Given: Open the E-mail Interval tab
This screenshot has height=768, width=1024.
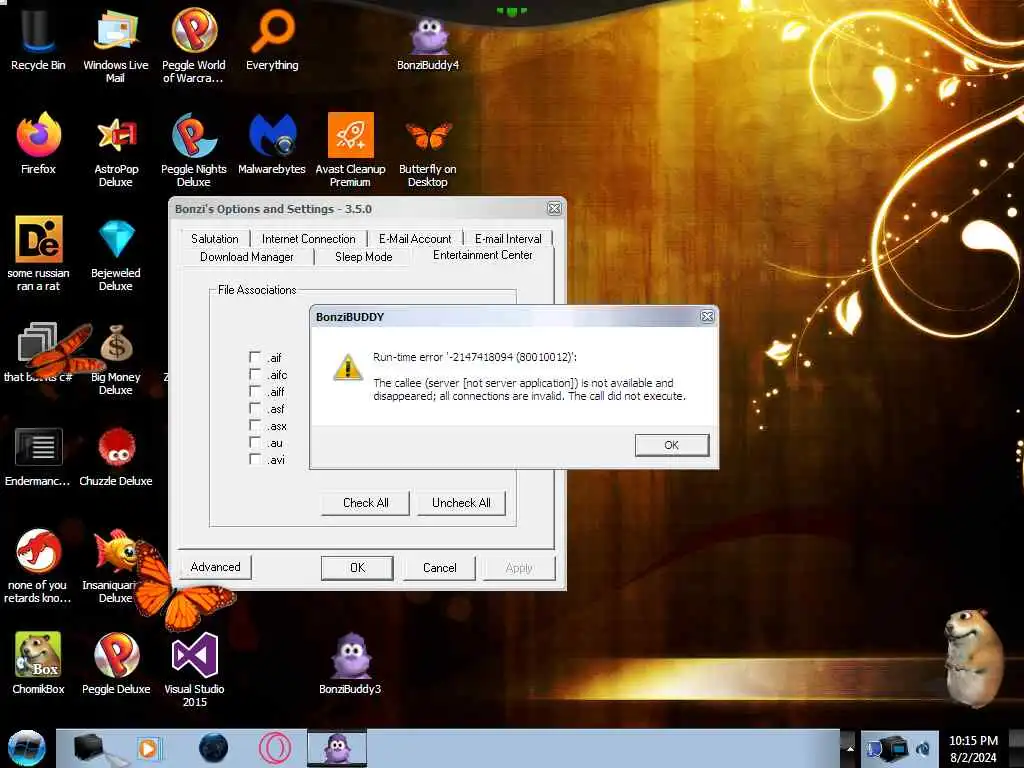Looking at the screenshot, I should point(508,239).
